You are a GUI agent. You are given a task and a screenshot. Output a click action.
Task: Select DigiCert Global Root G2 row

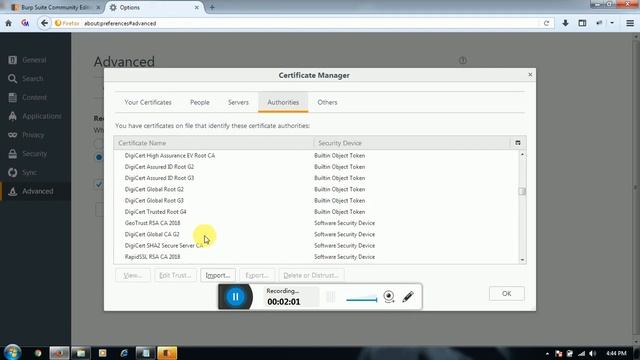click(316, 189)
